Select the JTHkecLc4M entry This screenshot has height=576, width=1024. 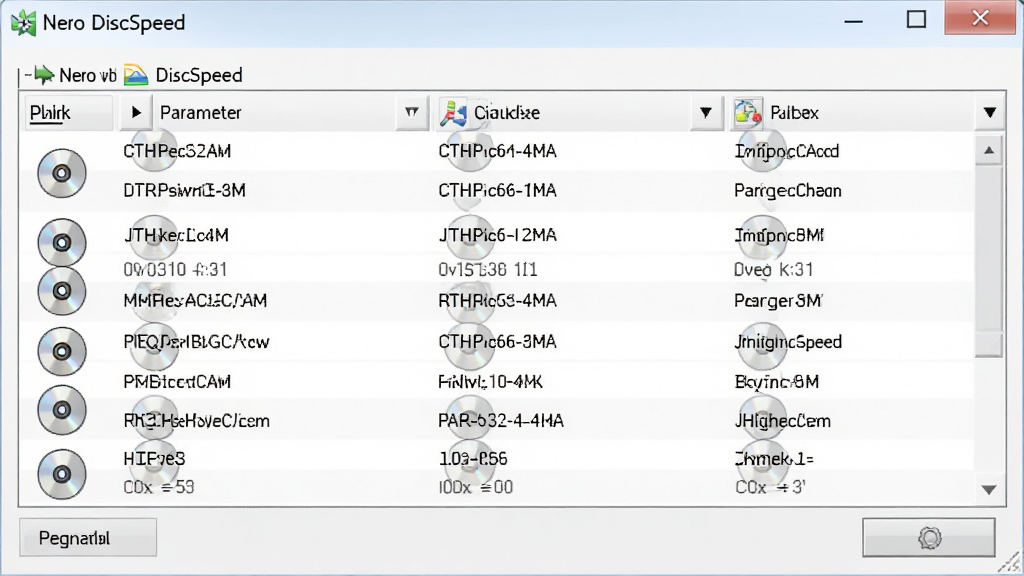click(x=176, y=235)
